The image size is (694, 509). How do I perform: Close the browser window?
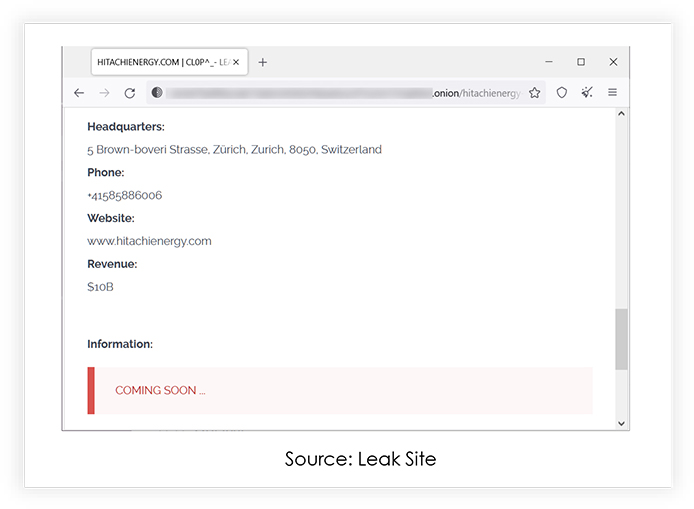613,62
